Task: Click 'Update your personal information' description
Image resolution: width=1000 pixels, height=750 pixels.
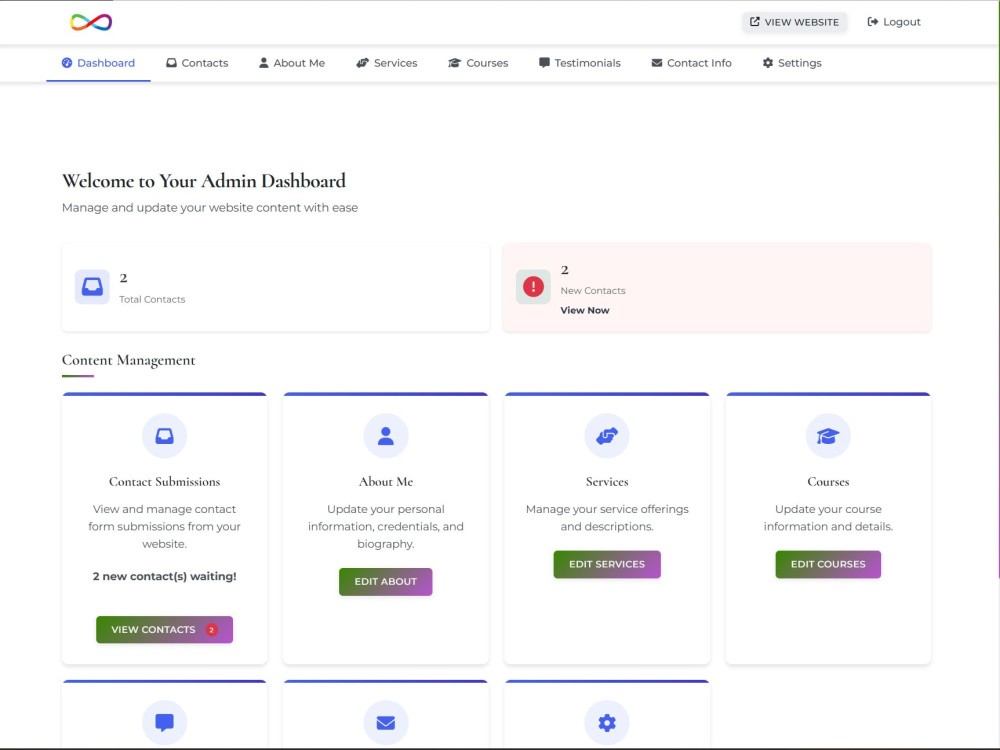Action: point(386,527)
